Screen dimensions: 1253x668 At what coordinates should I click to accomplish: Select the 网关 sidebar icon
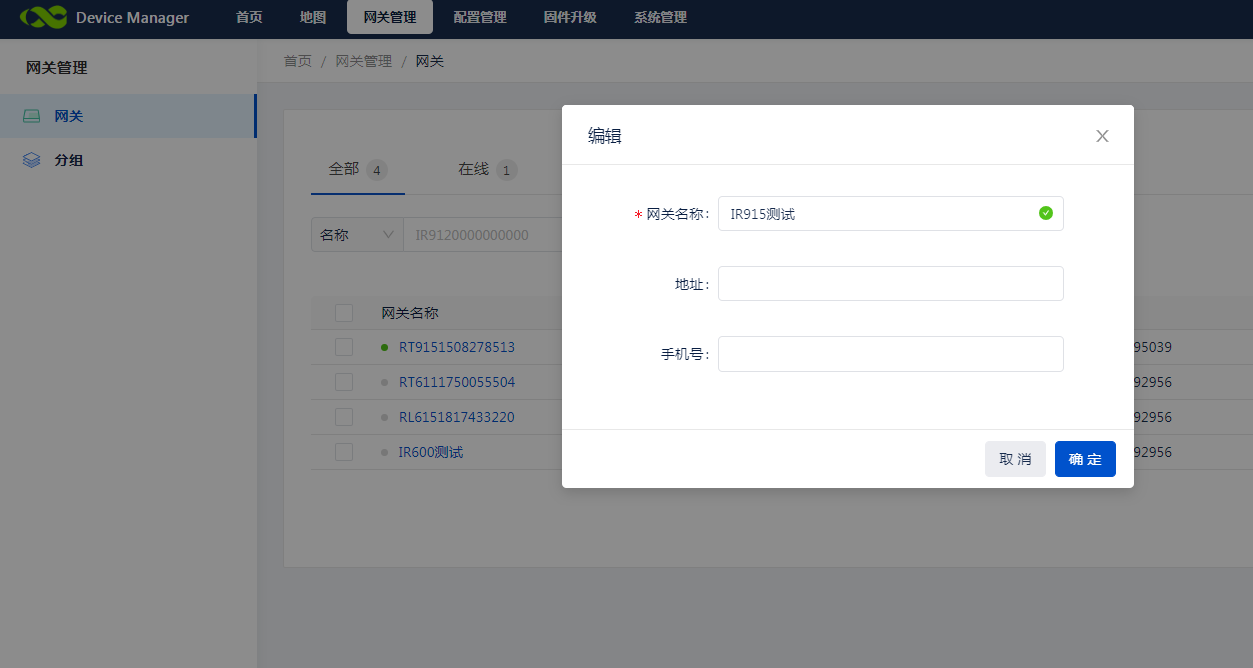(x=32, y=115)
